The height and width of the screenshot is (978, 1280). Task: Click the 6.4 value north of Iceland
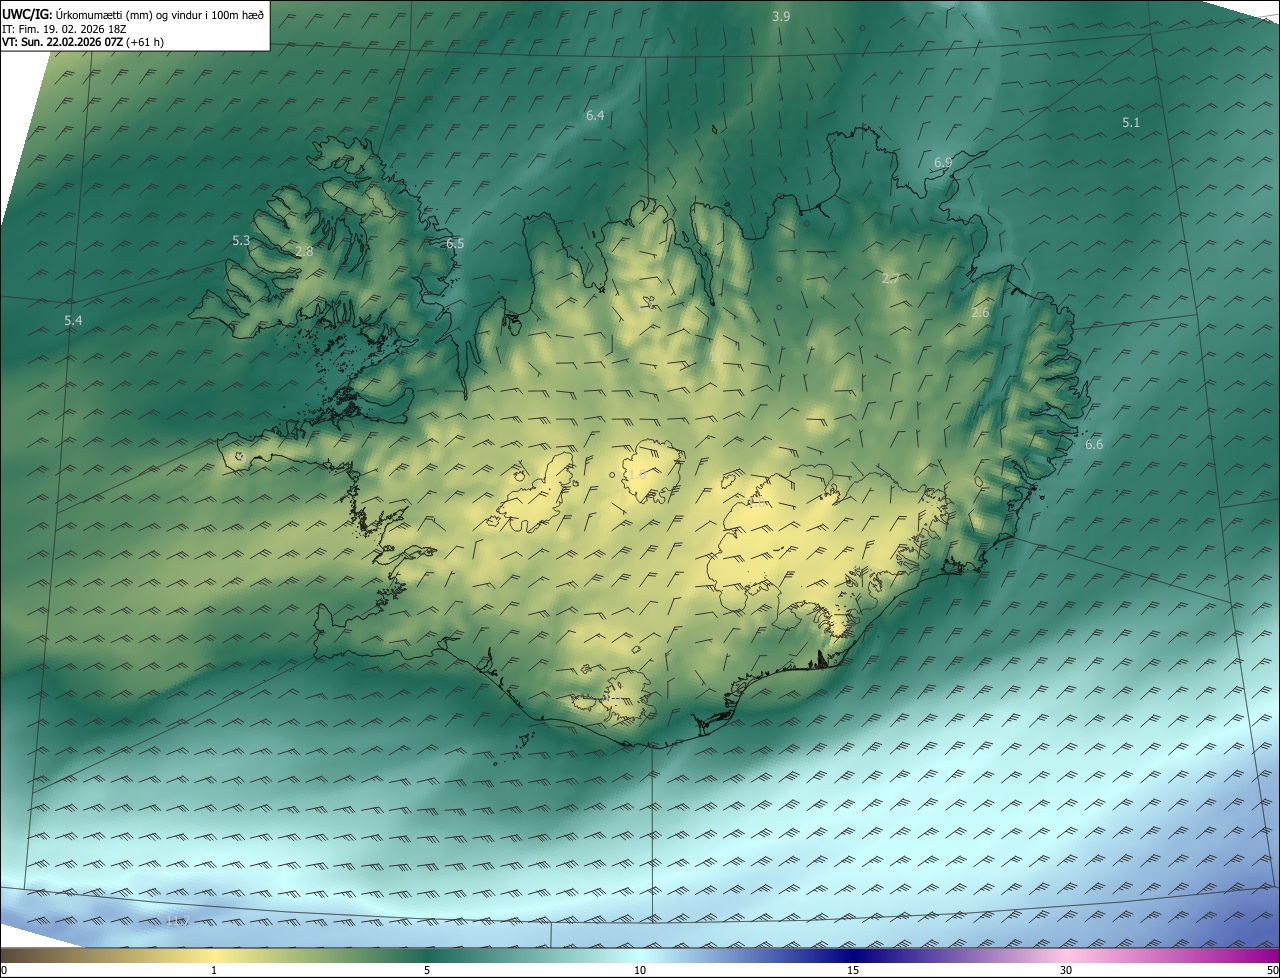pyautogui.click(x=595, y=116)
